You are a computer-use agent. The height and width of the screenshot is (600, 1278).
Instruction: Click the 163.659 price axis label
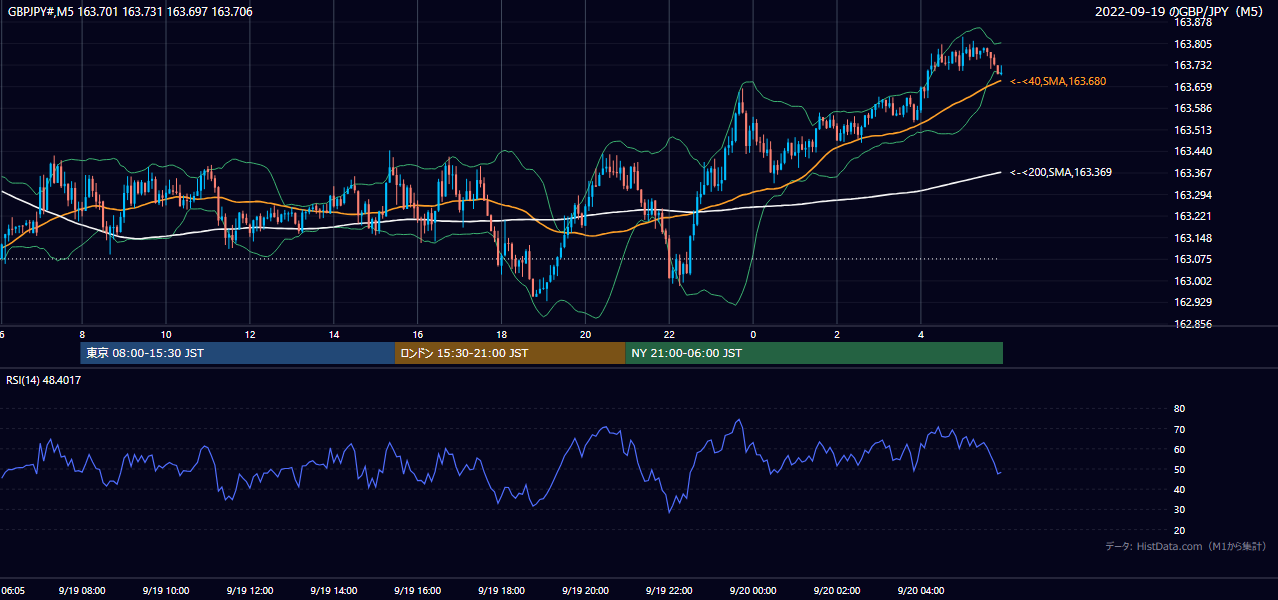(1192, 87)
